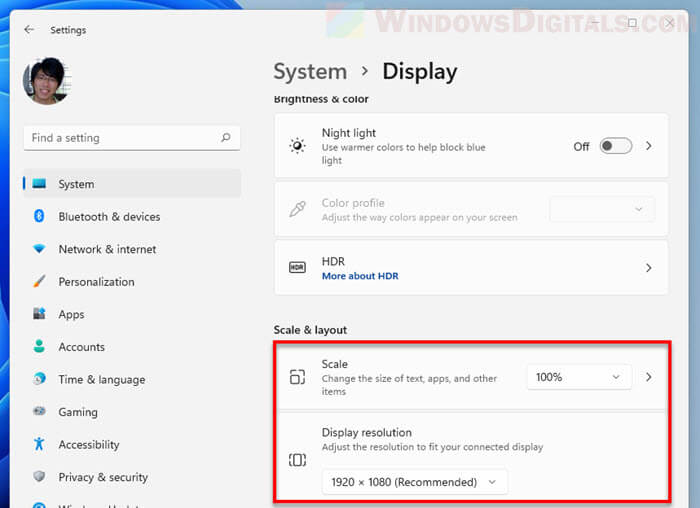Expand Scale custom settings chevron
The height and width of the screenshot is (508, 700).
(649, 377)
